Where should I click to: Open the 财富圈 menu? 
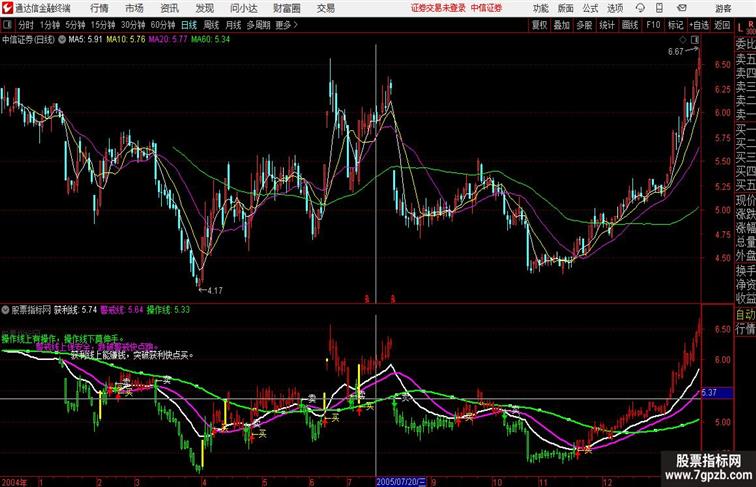pyautogui.click(x=287, y=8)
